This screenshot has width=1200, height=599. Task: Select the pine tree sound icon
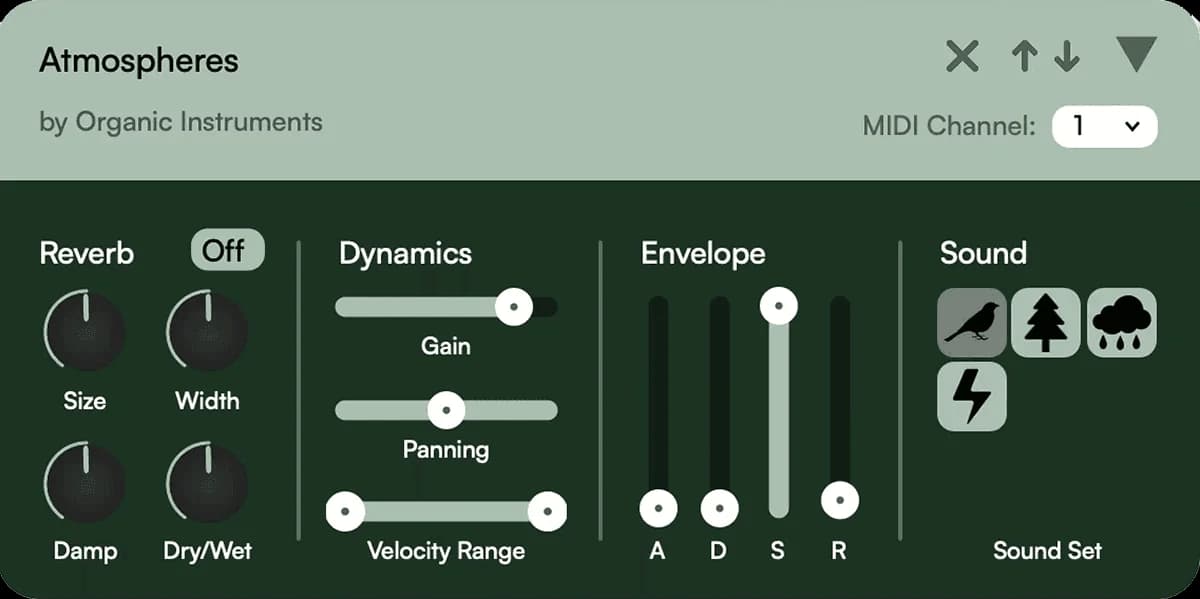[x=1046, y=322]
